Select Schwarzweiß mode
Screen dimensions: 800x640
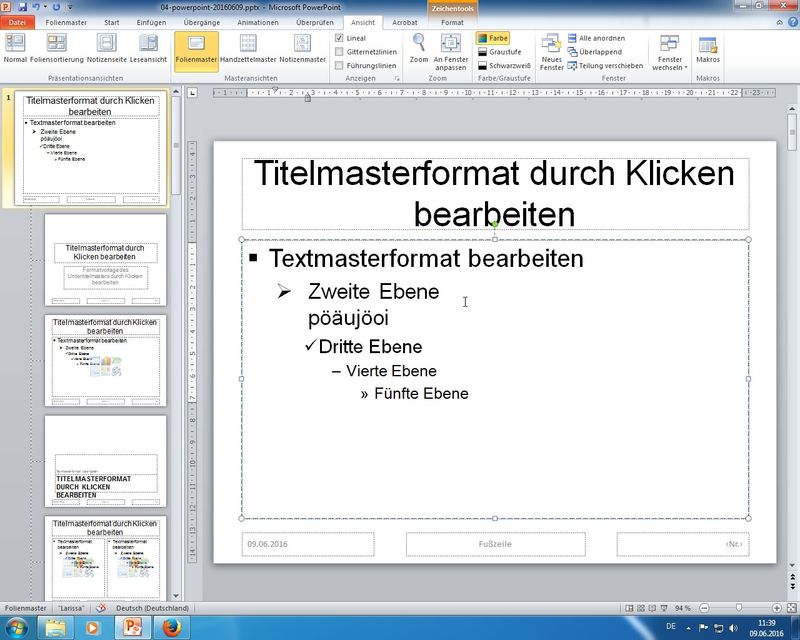[504, 66]
